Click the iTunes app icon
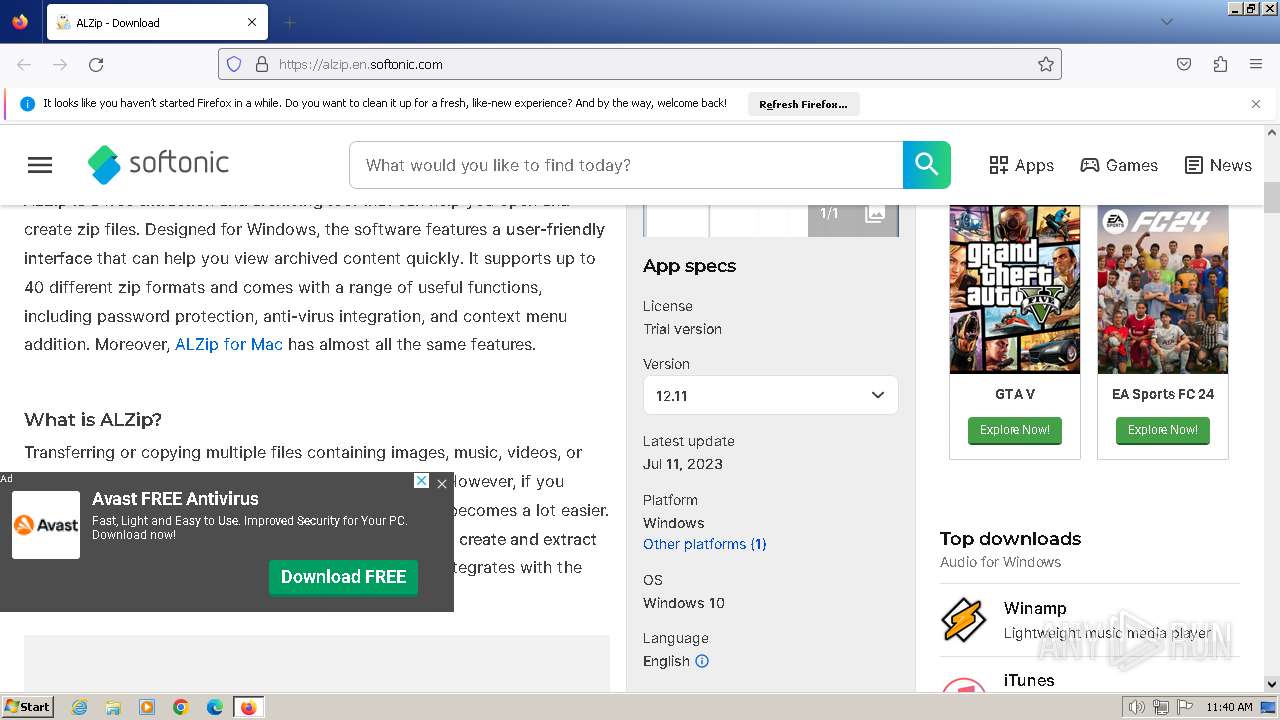 coord(964,685)
